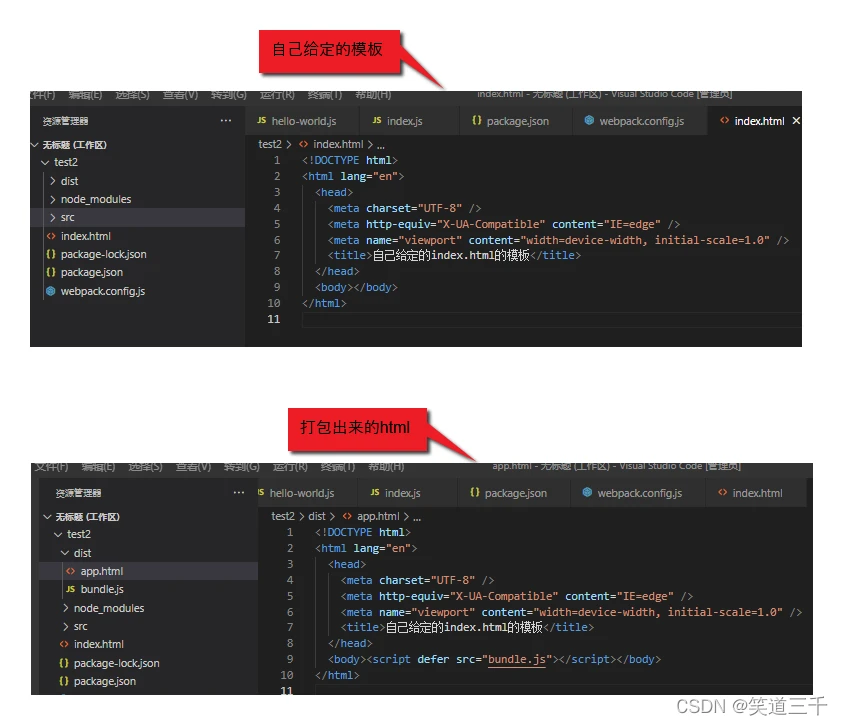The image size is (843, 725).
Task: Click index.html file icon in bottom explorer tree
Action: tap(64, 644)
